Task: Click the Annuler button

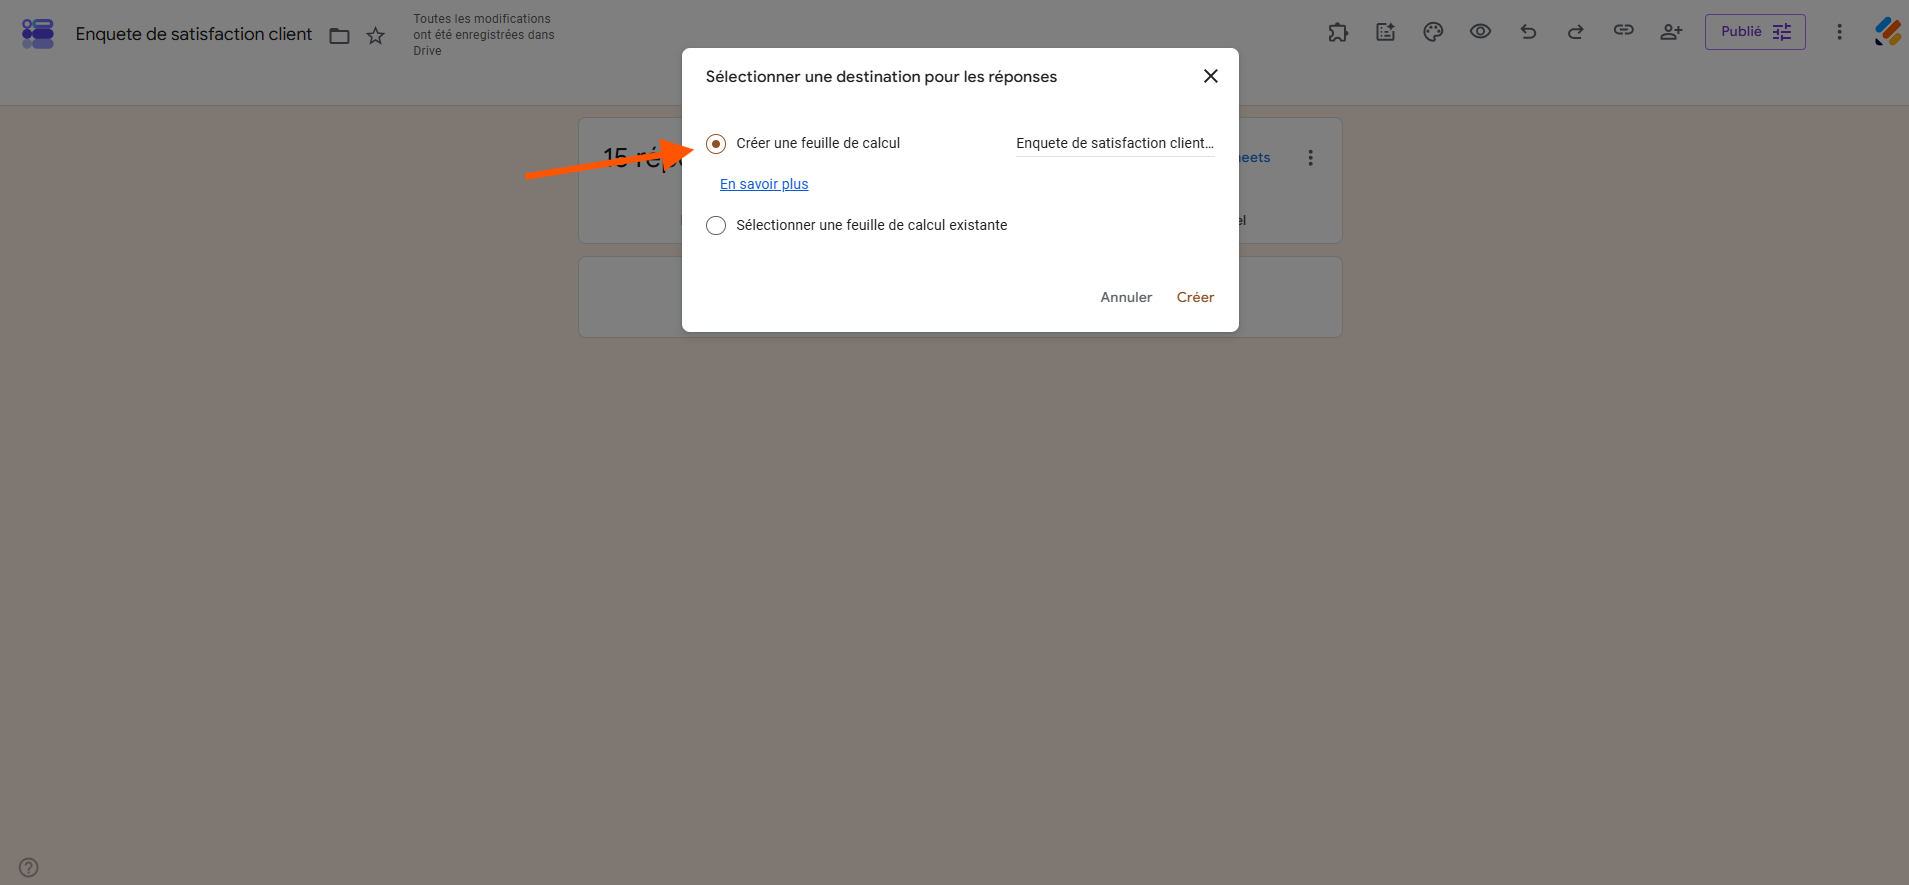Action: (1126, 297)
